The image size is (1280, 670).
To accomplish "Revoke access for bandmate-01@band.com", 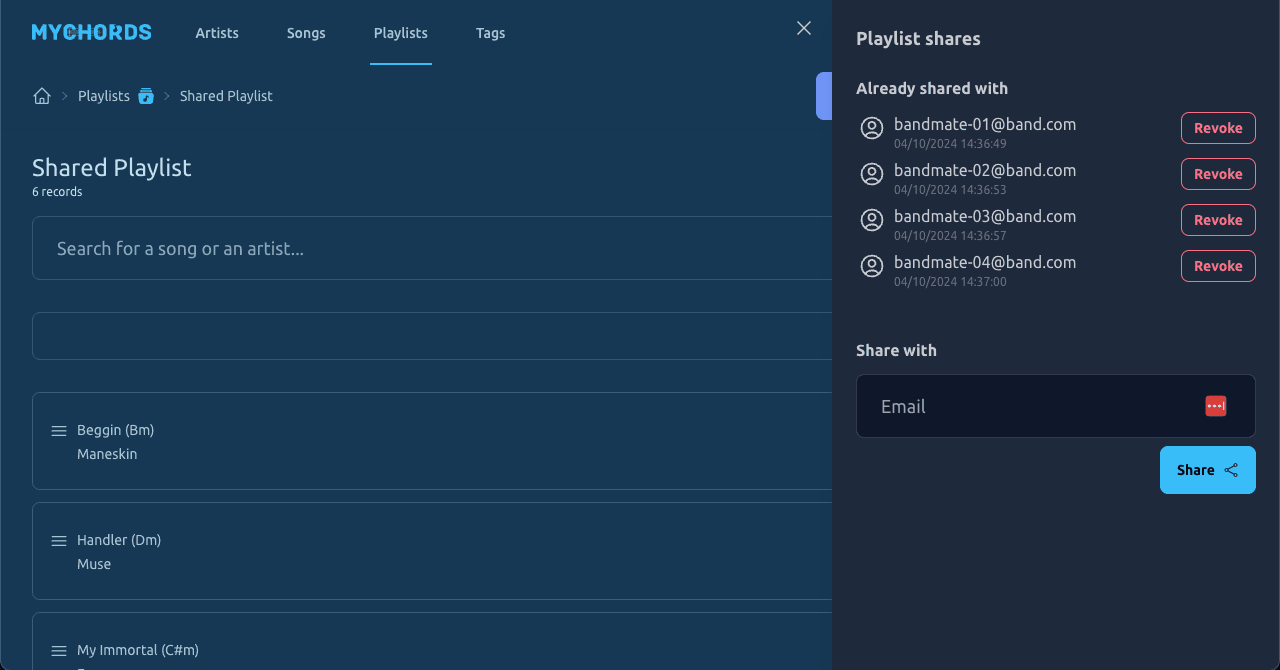I will [x=1218, y=128].
